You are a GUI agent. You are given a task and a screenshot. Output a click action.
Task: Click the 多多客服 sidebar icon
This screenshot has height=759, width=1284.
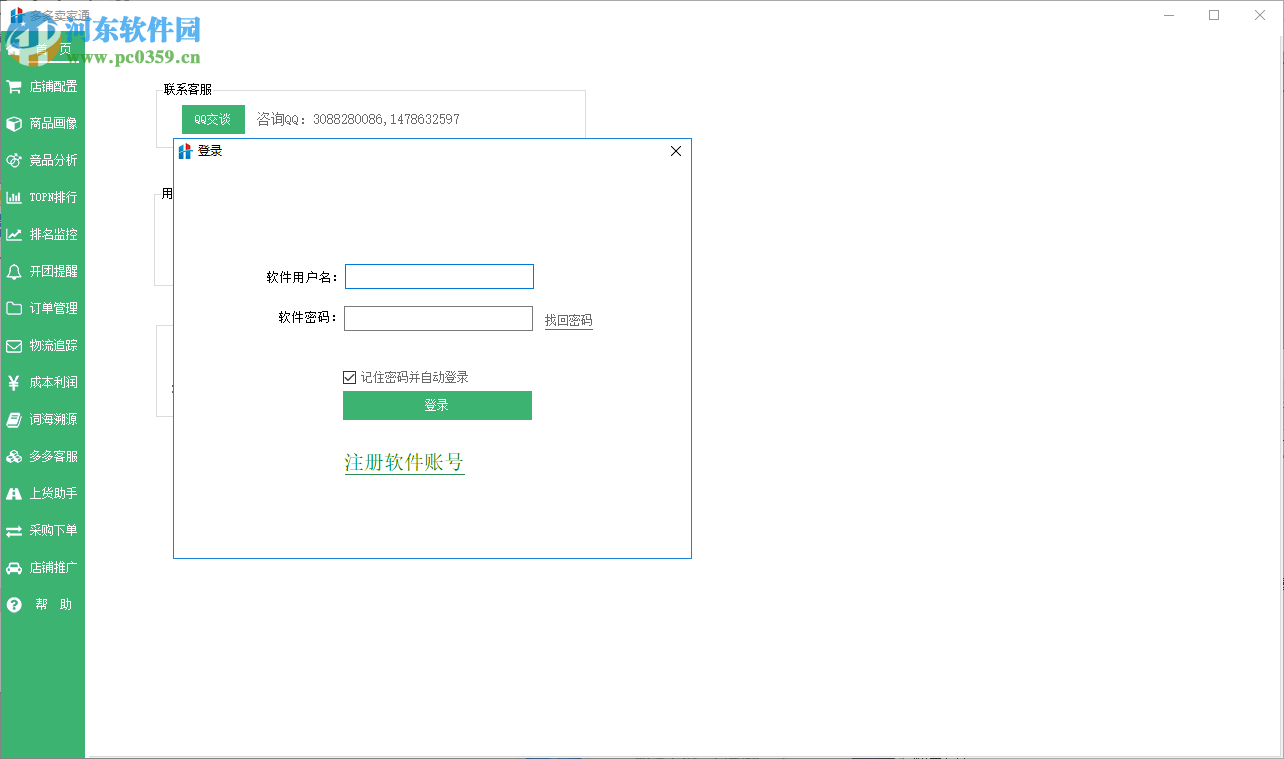[14, 456]
